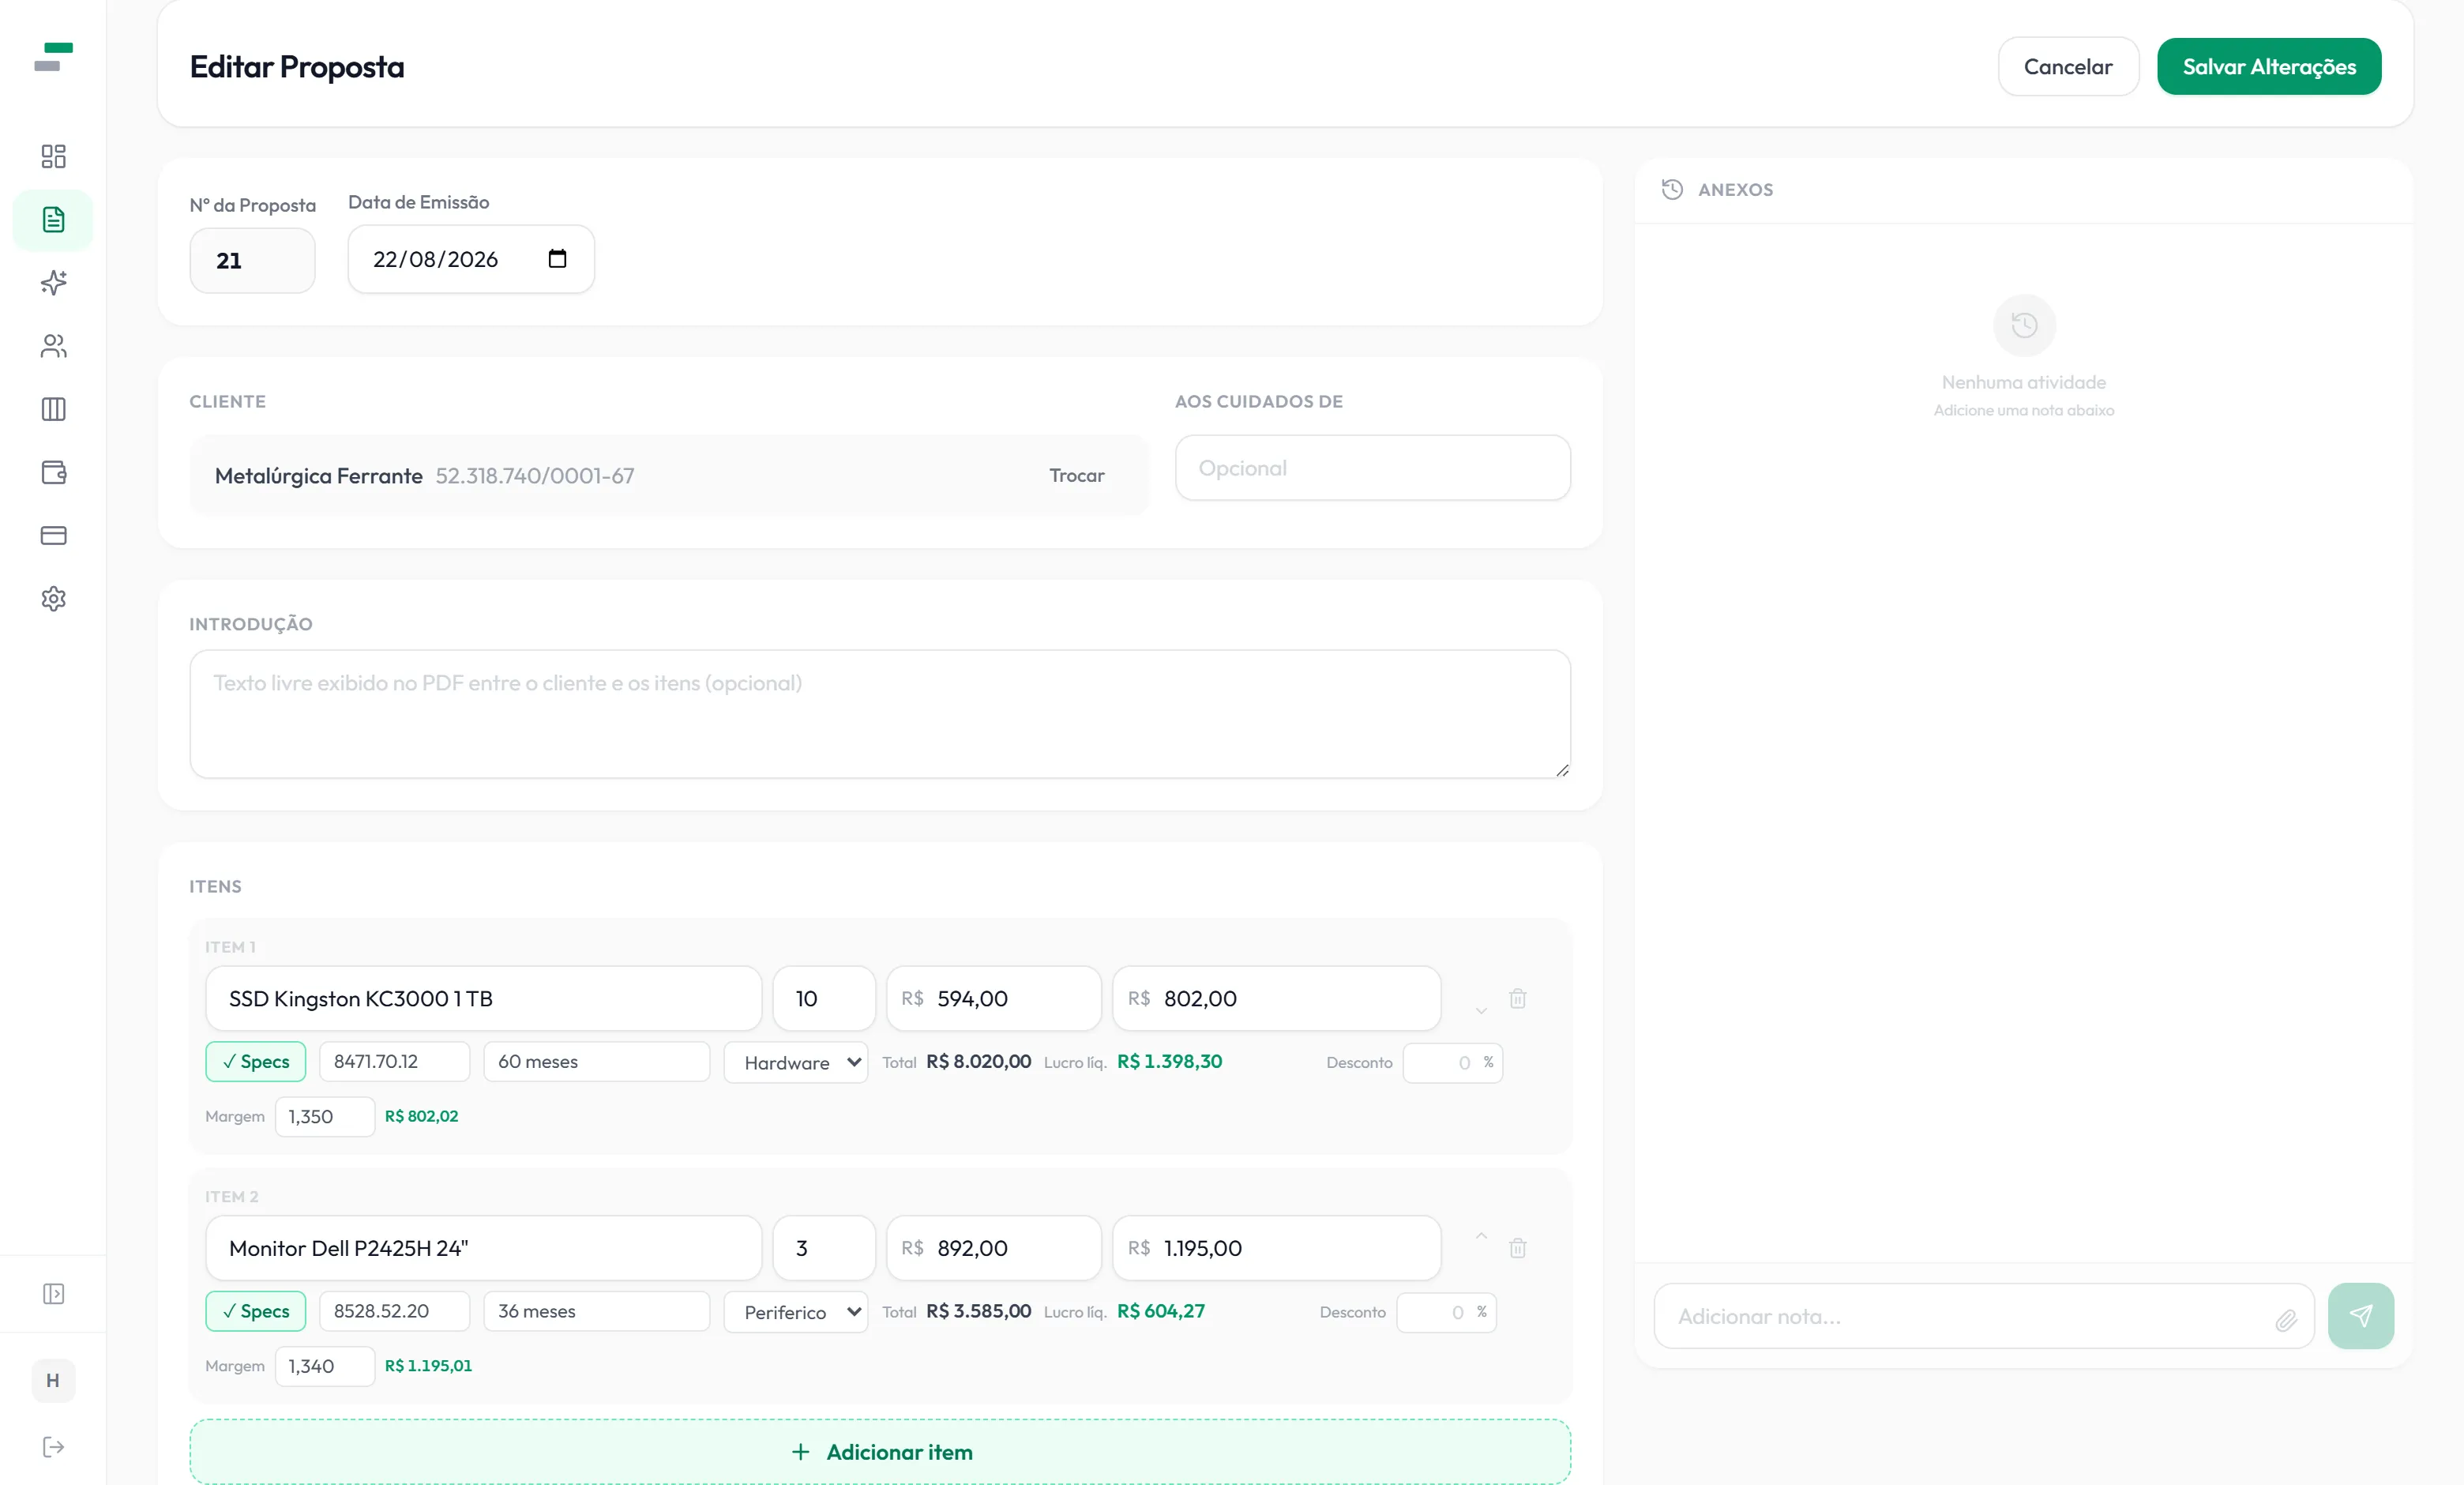
Task: Move Monitor Dell item up with chevron
Action: tap(1481, 1236)
